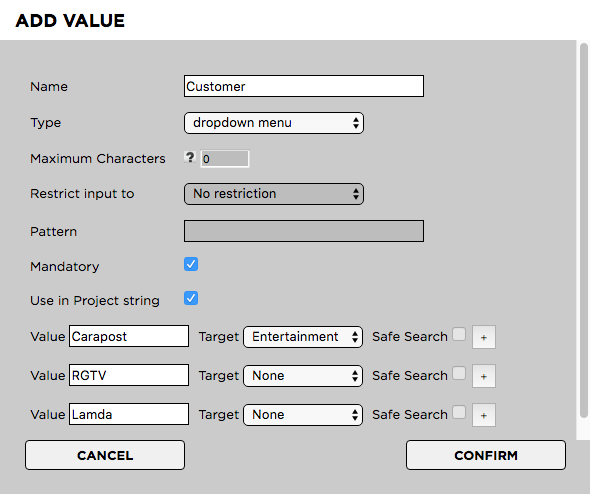This screenshot has width=590, height=494.
Task: Focus the Name field containing Customer
Action: point(304,86)
